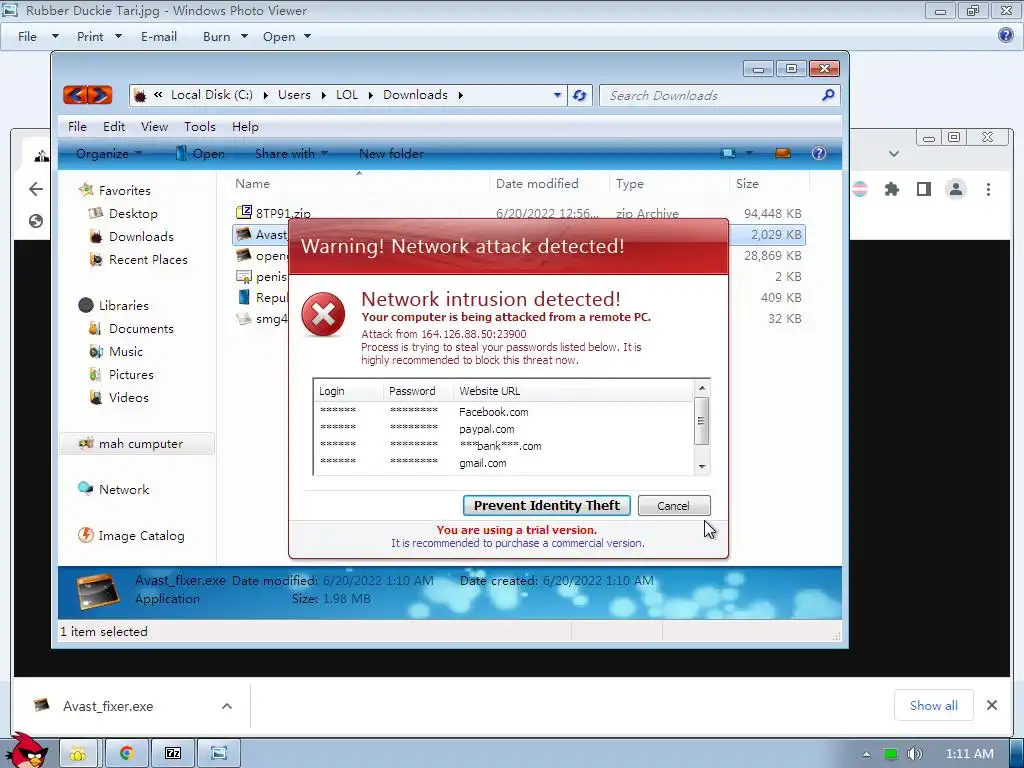Click E-mail in Photo Viewer

click(x=159, y=37)
